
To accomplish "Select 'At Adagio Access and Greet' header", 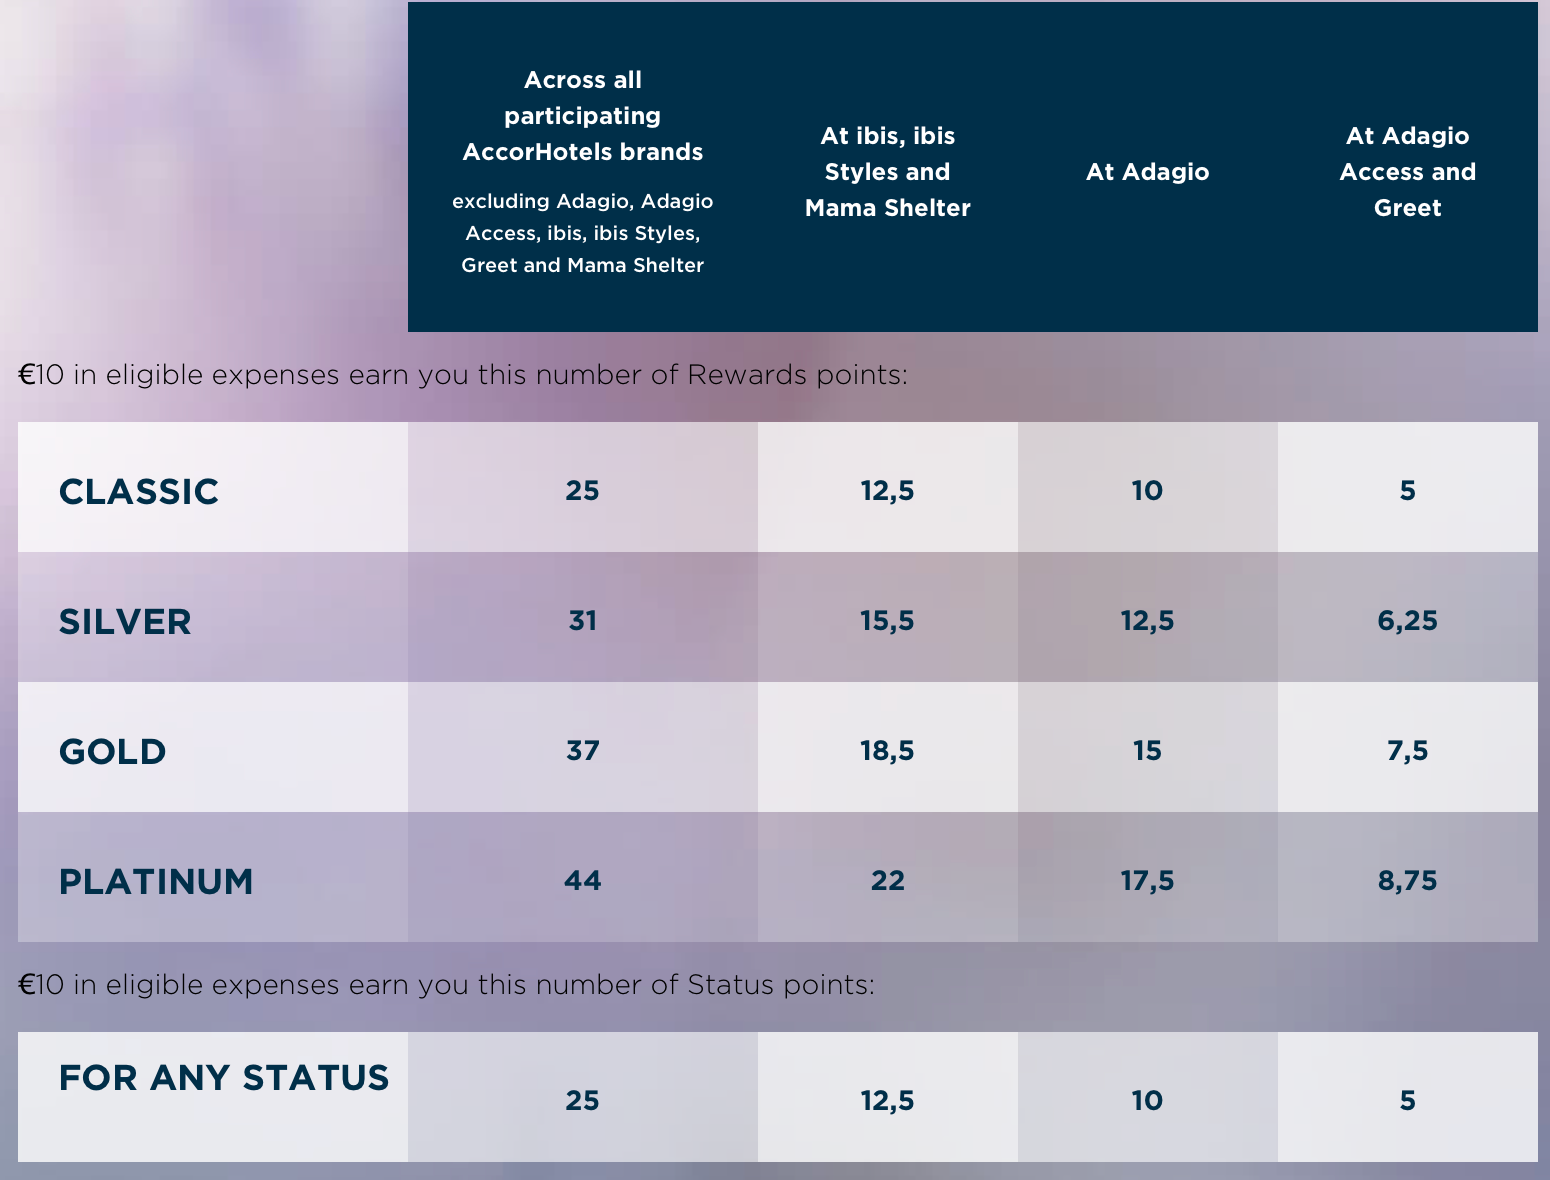I will pyautogui.click(x=1408, y=172).
